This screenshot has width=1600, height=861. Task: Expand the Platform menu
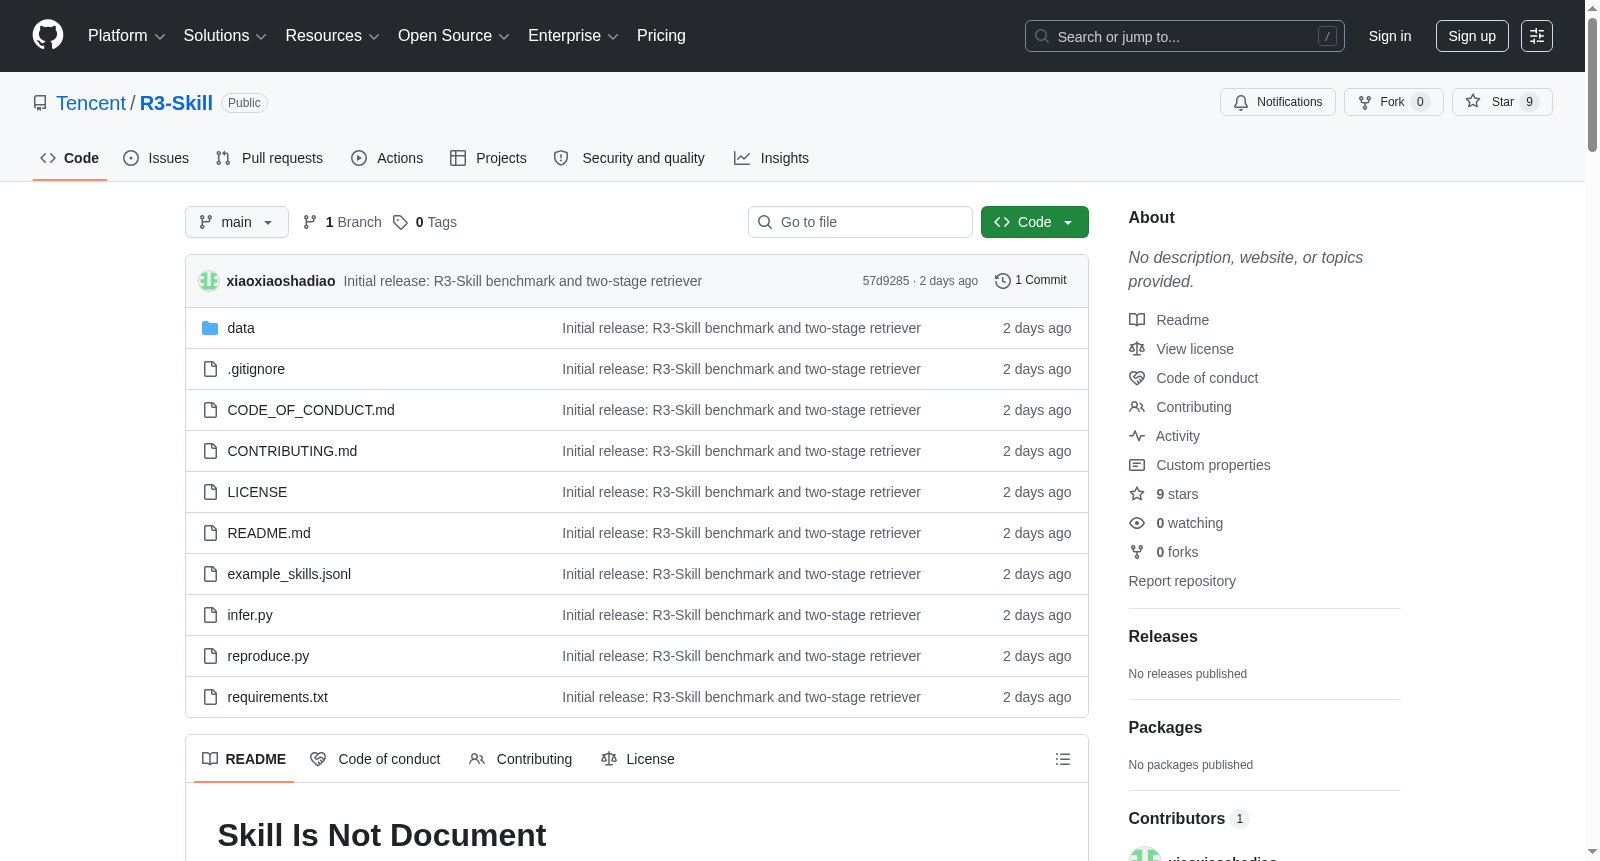click(x=127, y=36)
